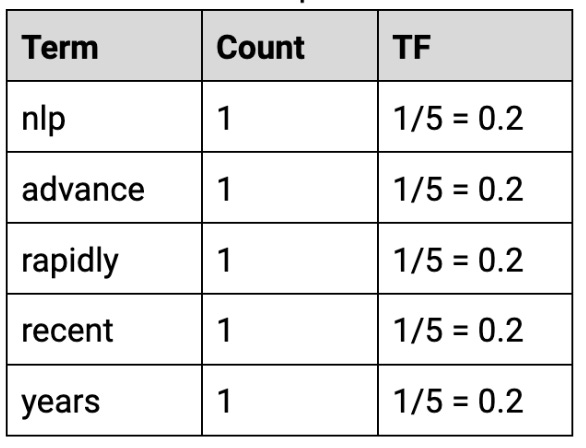Select the nlp term cell

point(104,117)
